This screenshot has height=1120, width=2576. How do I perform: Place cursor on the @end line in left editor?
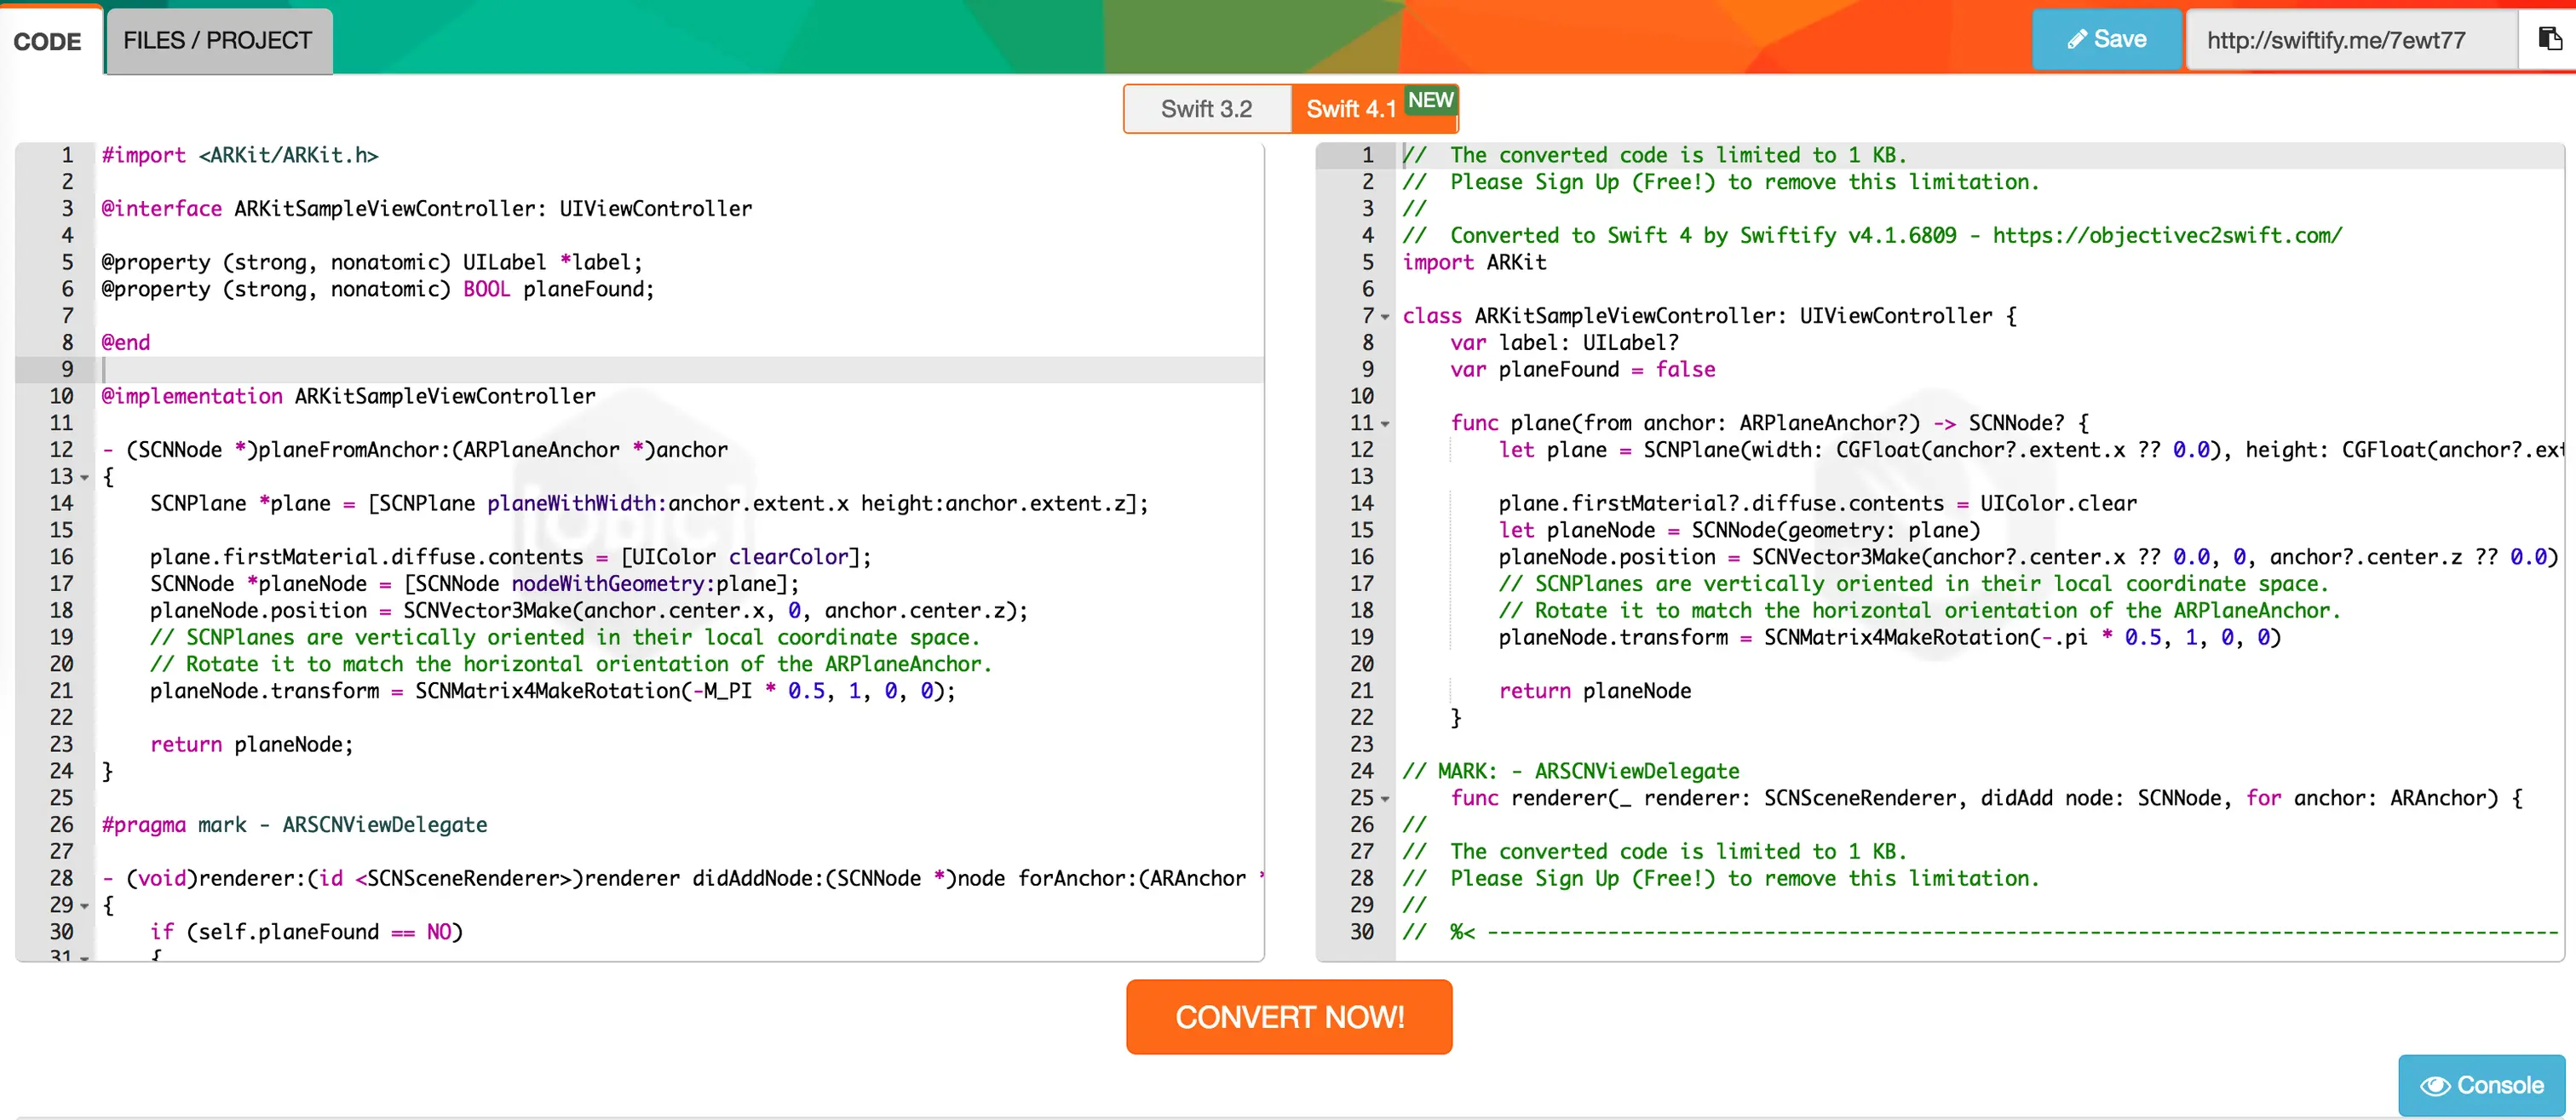[126, 343]
